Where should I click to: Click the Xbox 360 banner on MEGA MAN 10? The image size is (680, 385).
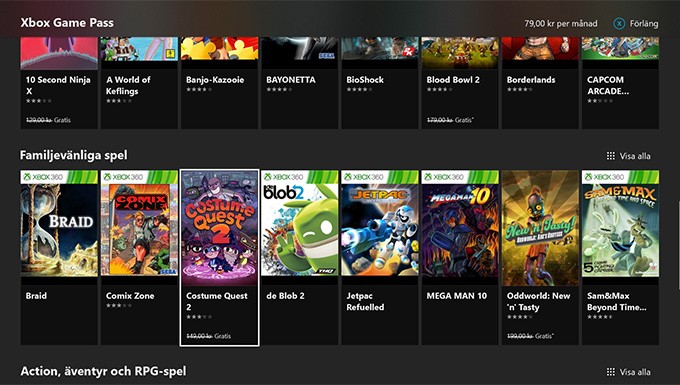point(460,177)
